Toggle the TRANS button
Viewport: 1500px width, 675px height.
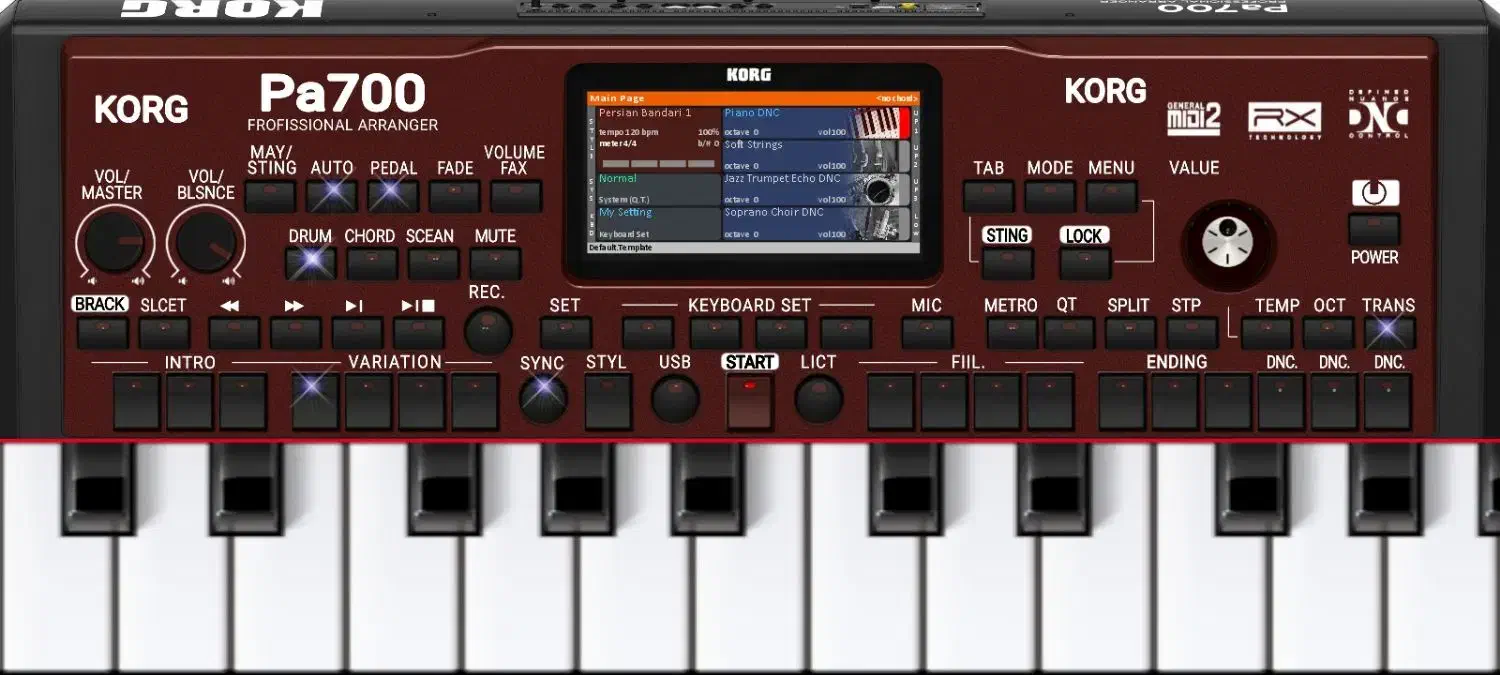[1389, 333]
